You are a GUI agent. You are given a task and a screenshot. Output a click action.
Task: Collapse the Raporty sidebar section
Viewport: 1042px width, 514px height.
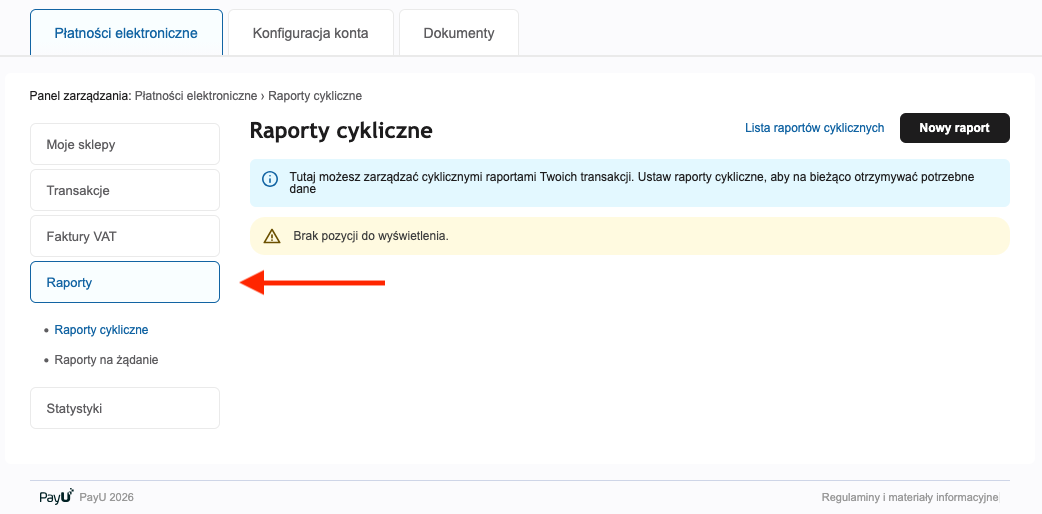[125, 282]
